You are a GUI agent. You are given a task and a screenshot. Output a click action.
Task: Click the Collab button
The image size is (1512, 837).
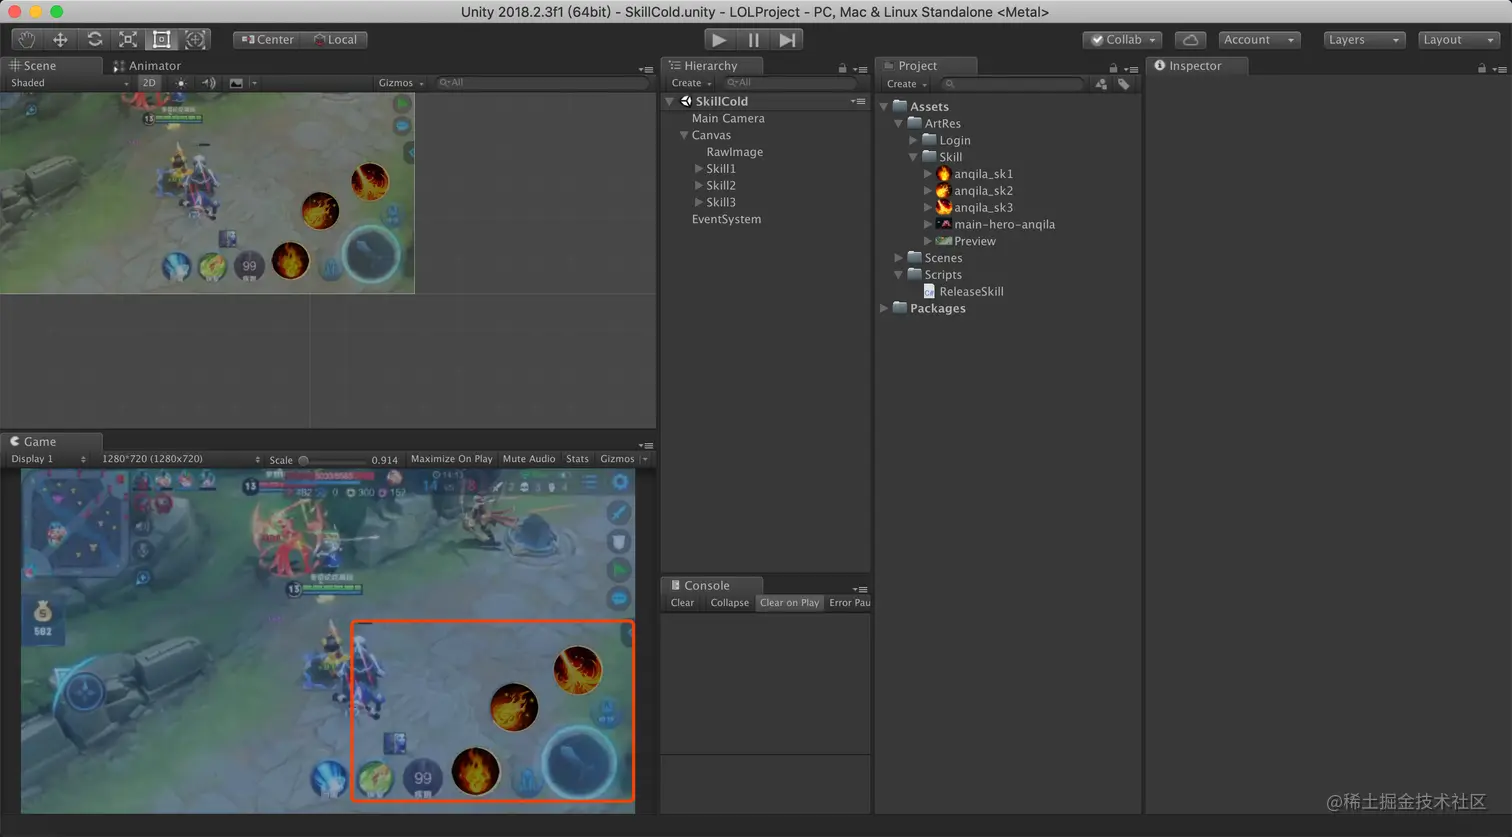pyautogui.click(x=1122, y=40)
